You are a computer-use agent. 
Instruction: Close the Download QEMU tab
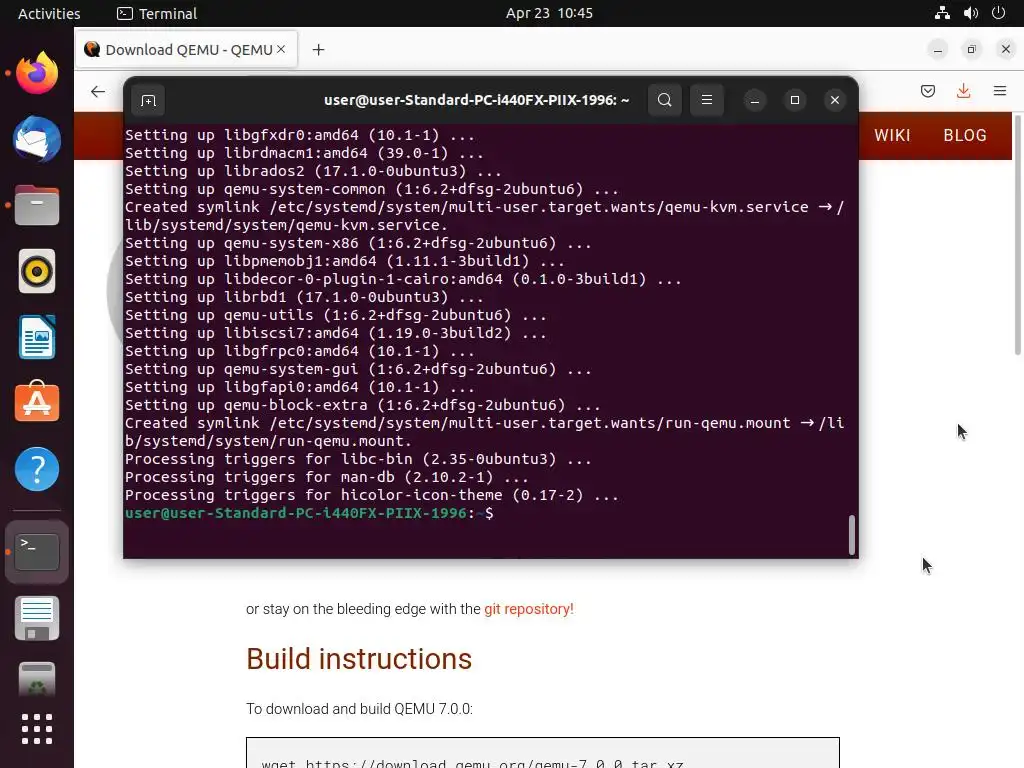(x=281, y=49)
